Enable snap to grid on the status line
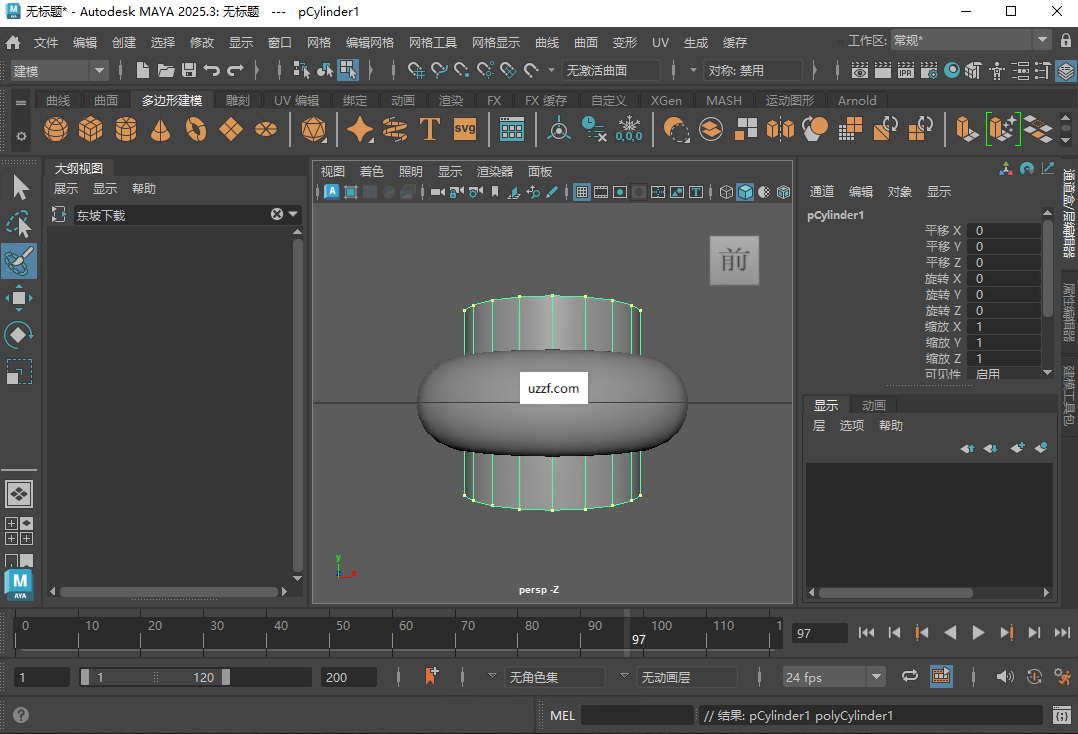 pos(416,71)
